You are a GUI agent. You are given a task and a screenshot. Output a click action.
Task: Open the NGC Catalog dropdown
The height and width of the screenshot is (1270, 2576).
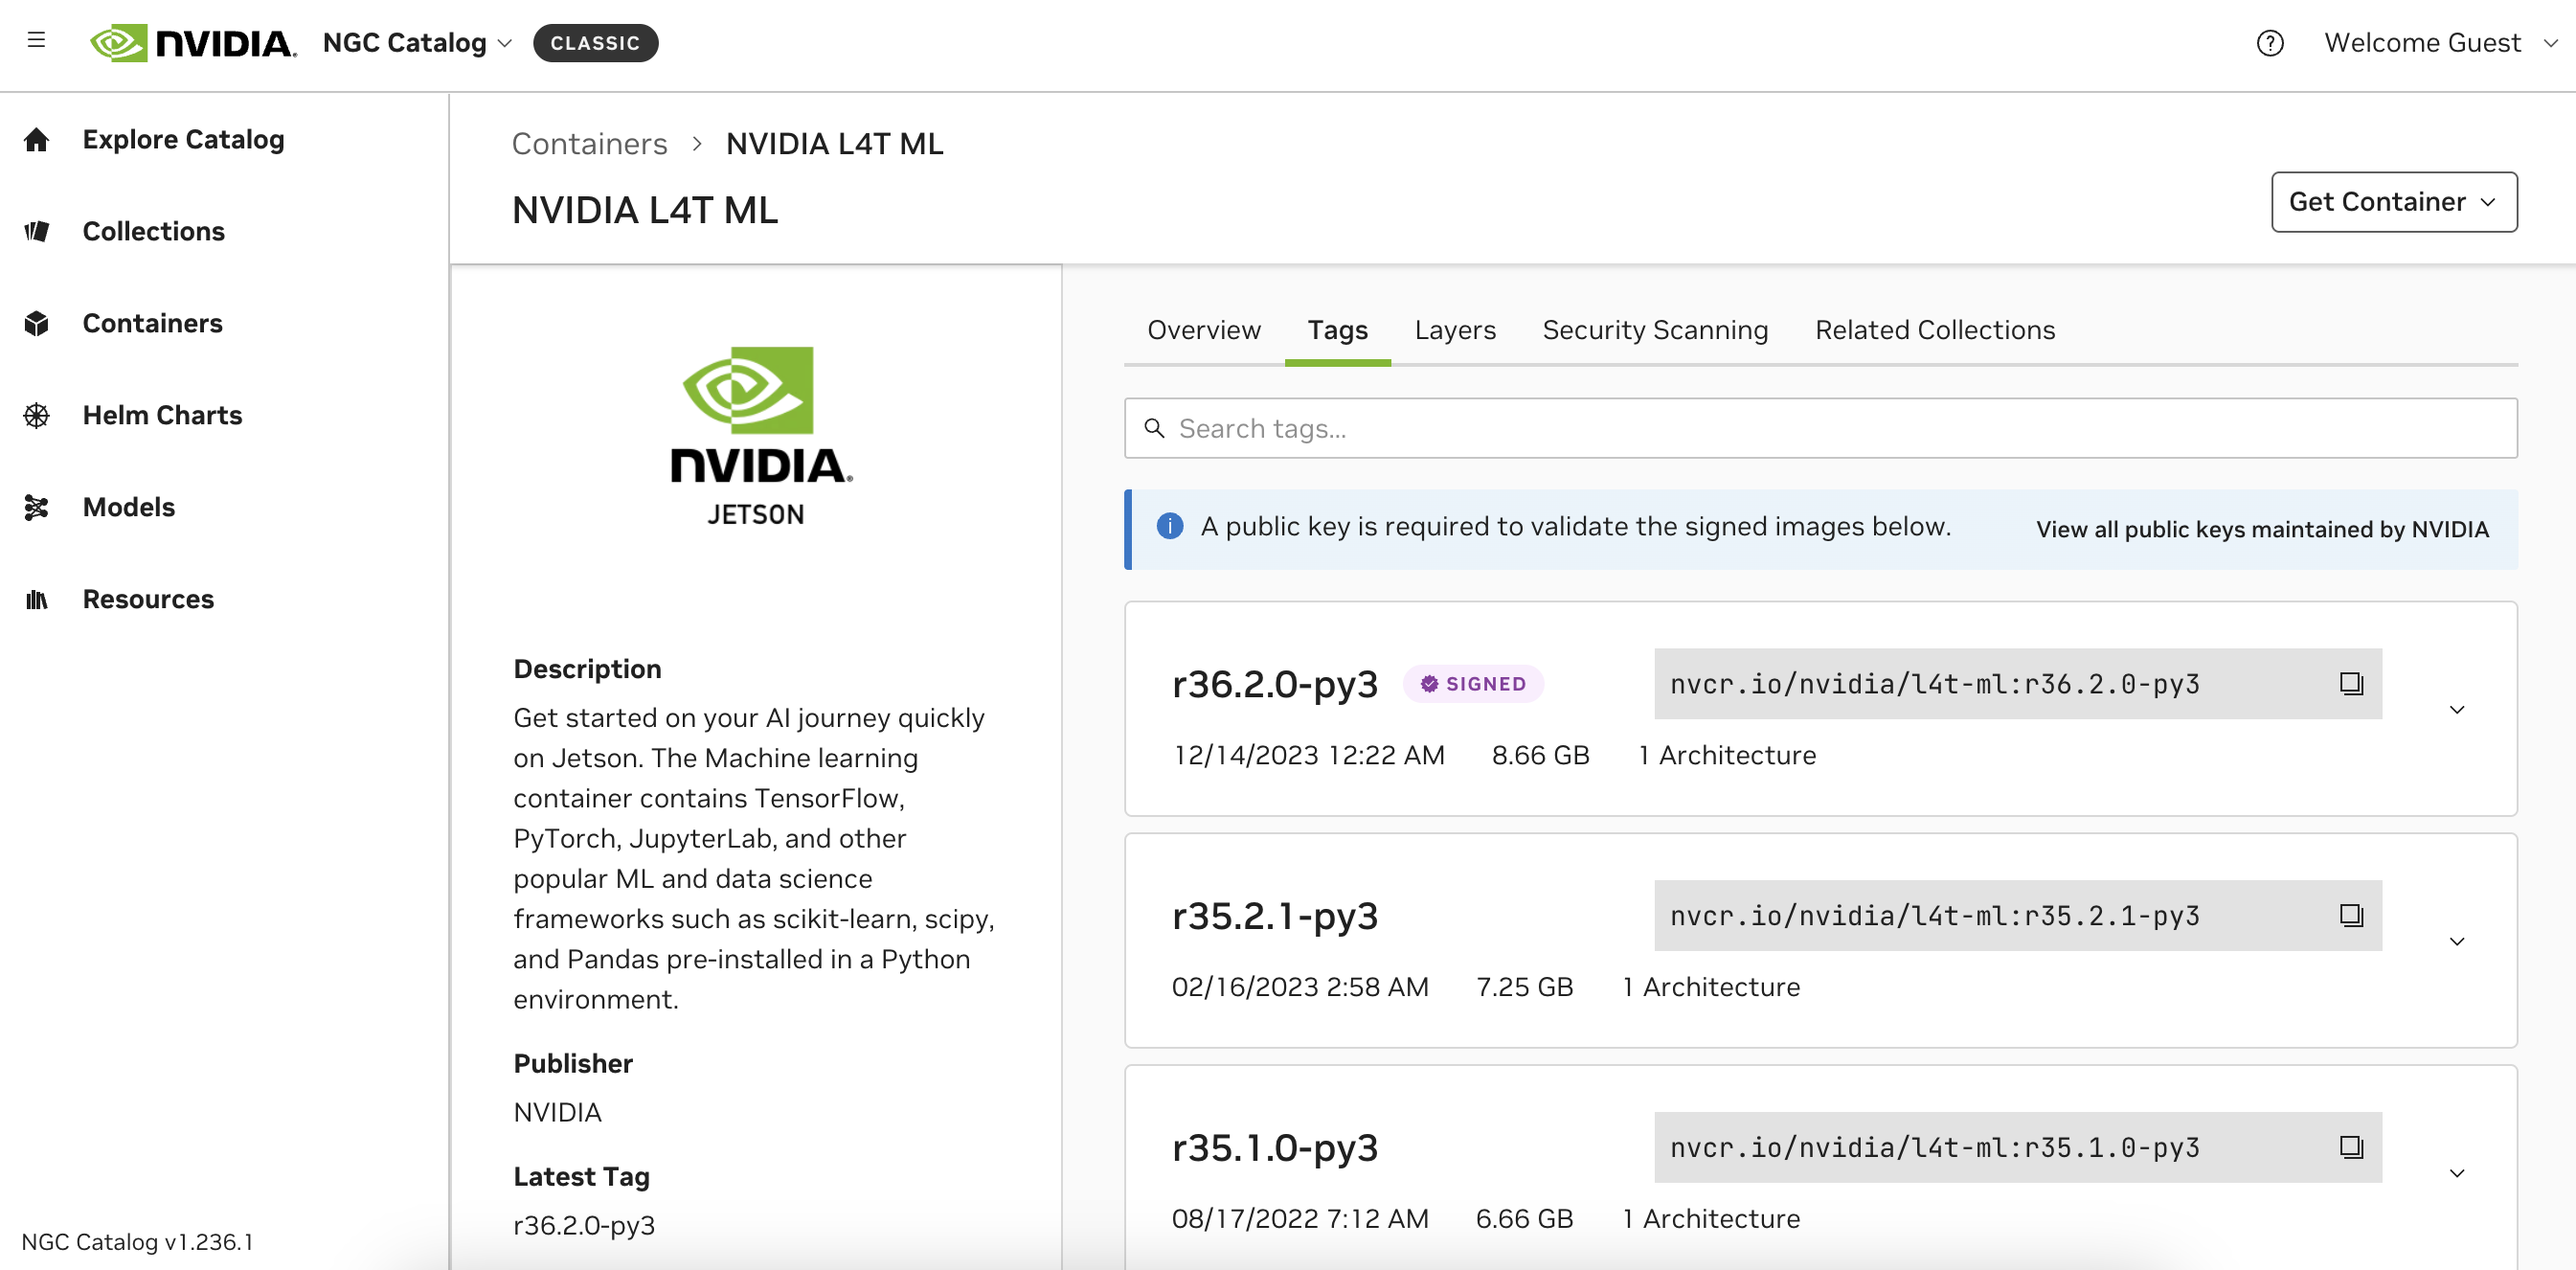(x=417, y=43)
